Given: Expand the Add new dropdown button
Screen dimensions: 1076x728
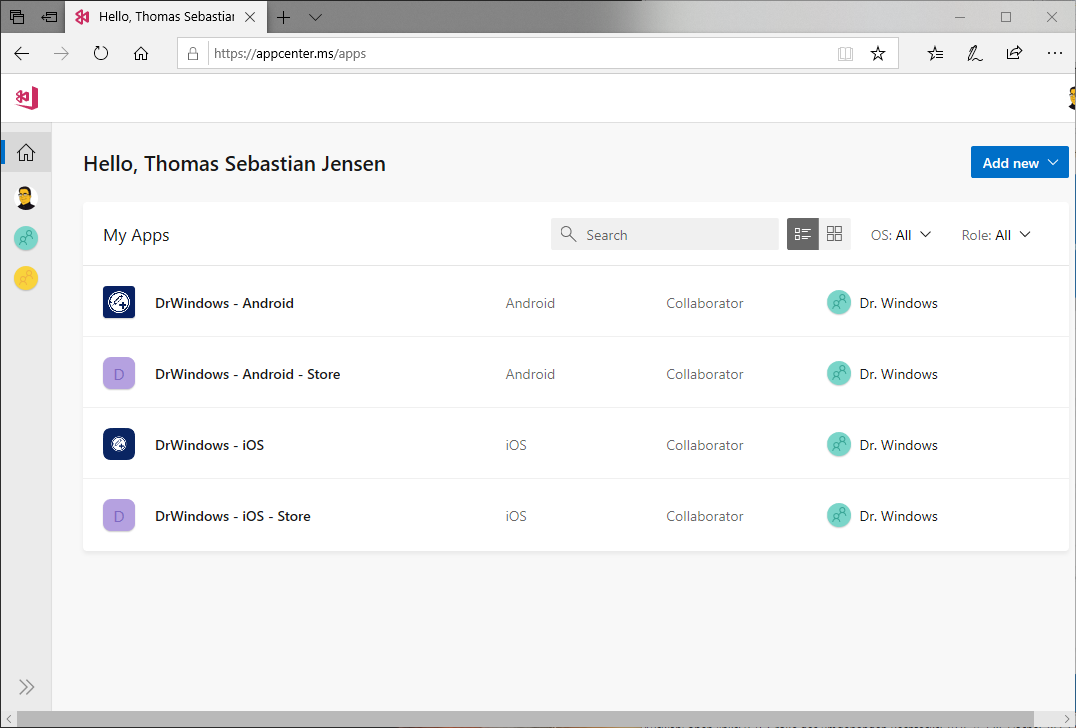Looking at the screenshot, I should pyautogui.click(x=1019, y=163).
